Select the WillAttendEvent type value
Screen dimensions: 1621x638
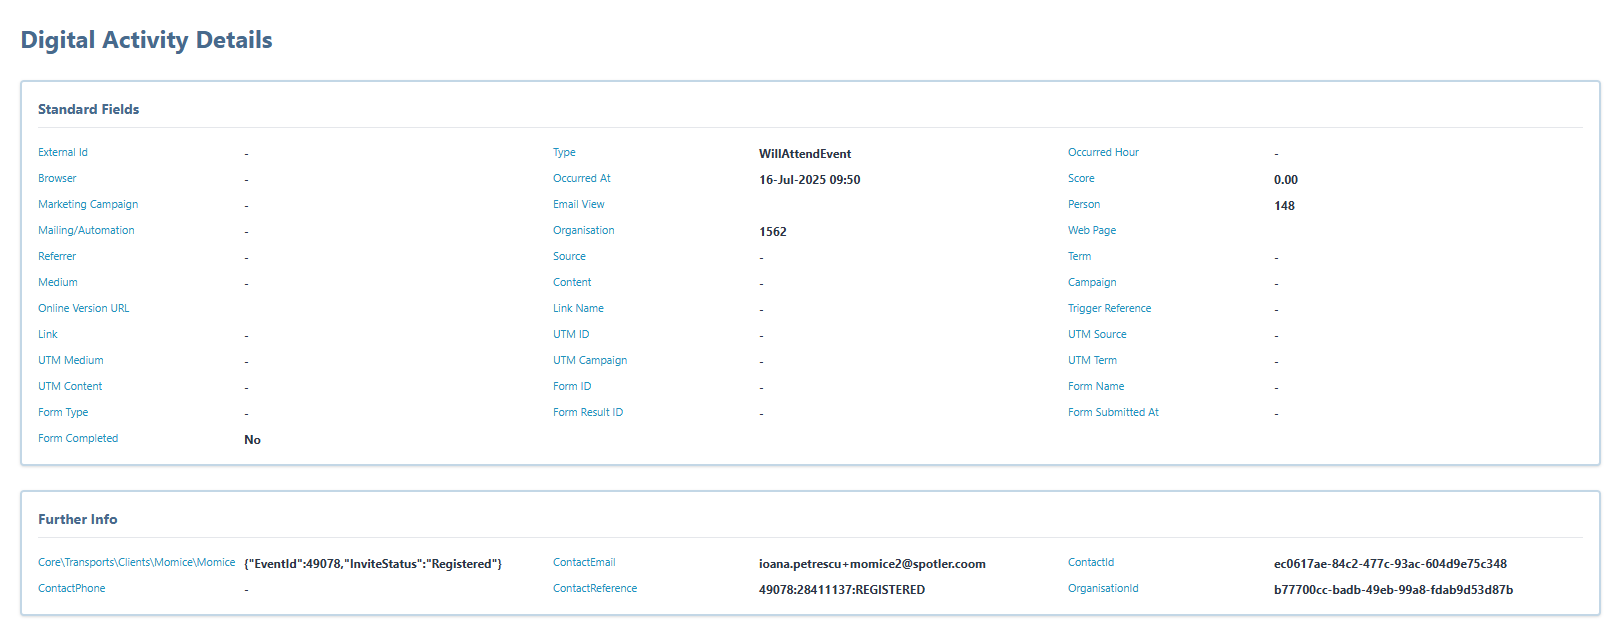tap(805, 154)
